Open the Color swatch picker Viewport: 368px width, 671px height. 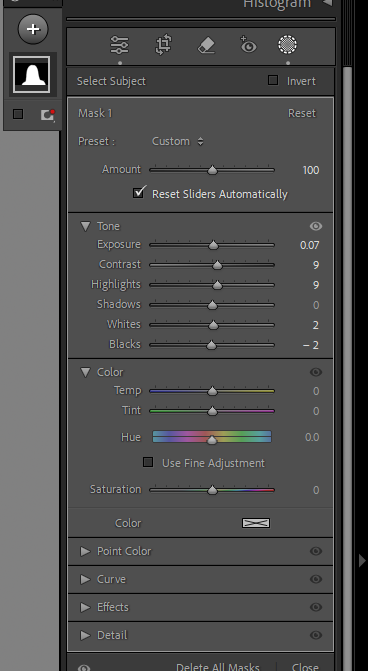coord(256,523)
